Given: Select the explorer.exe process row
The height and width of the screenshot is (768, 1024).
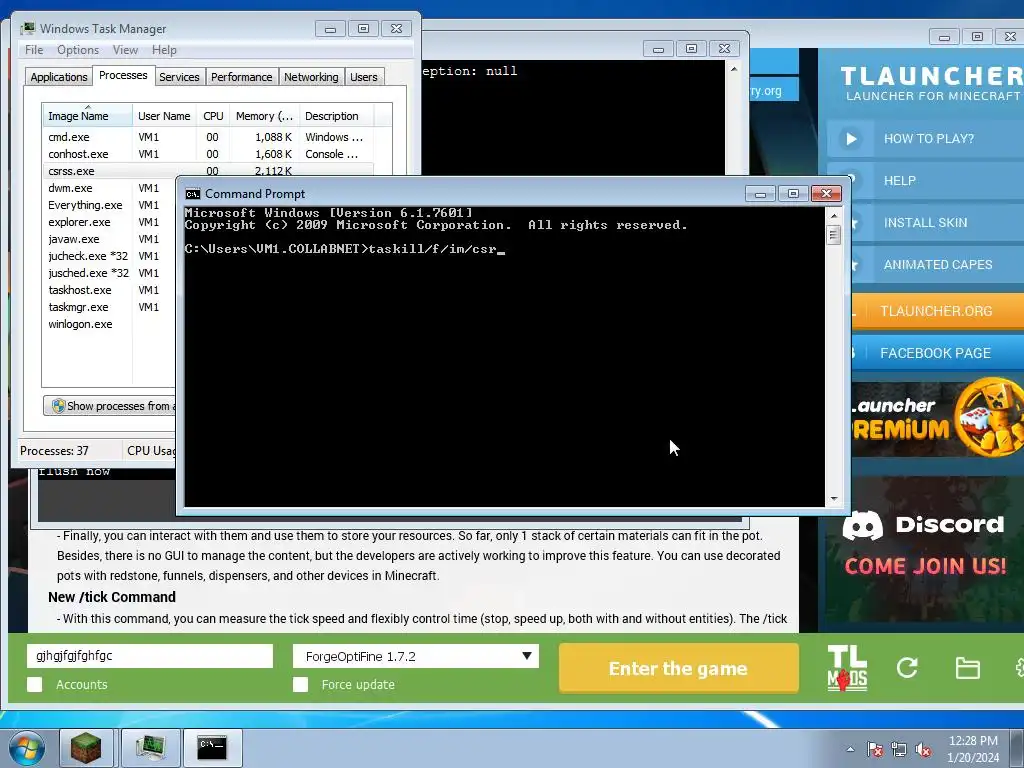Looking at the screenshot, I should (110, 222).
